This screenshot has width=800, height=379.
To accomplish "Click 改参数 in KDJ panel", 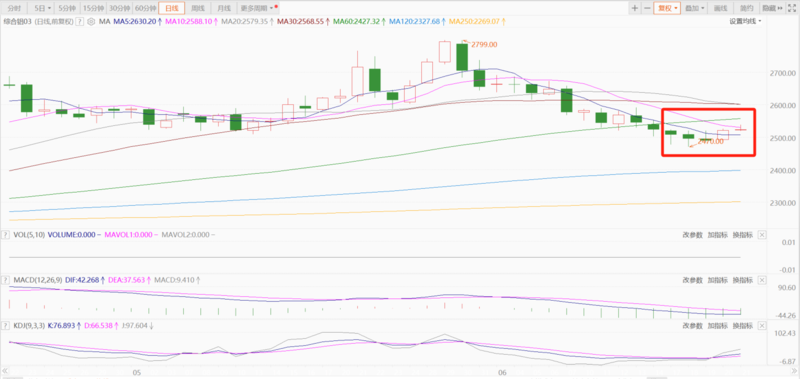I will pos(693,325).
